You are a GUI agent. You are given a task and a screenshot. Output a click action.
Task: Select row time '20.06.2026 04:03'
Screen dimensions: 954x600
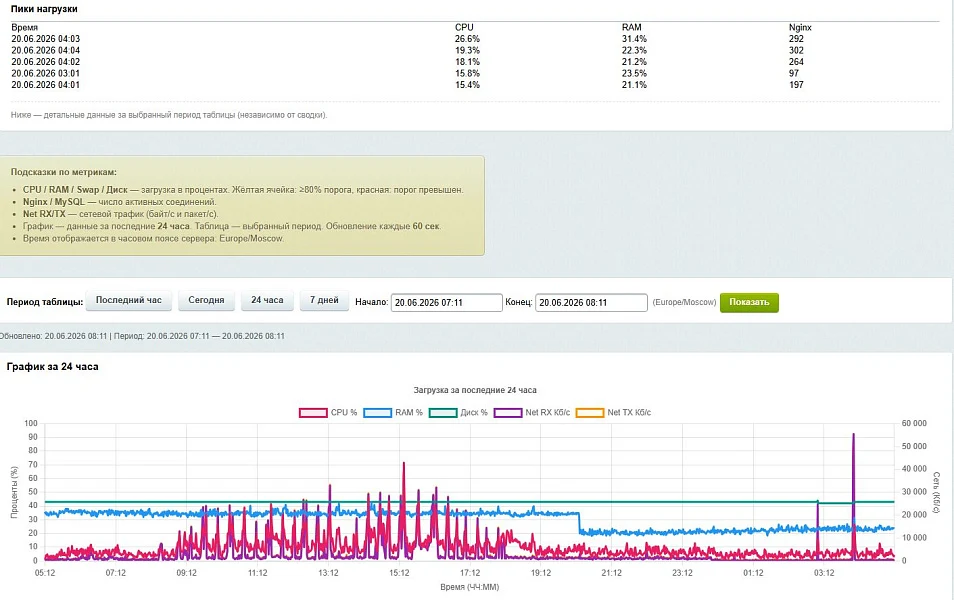point(46,39)
